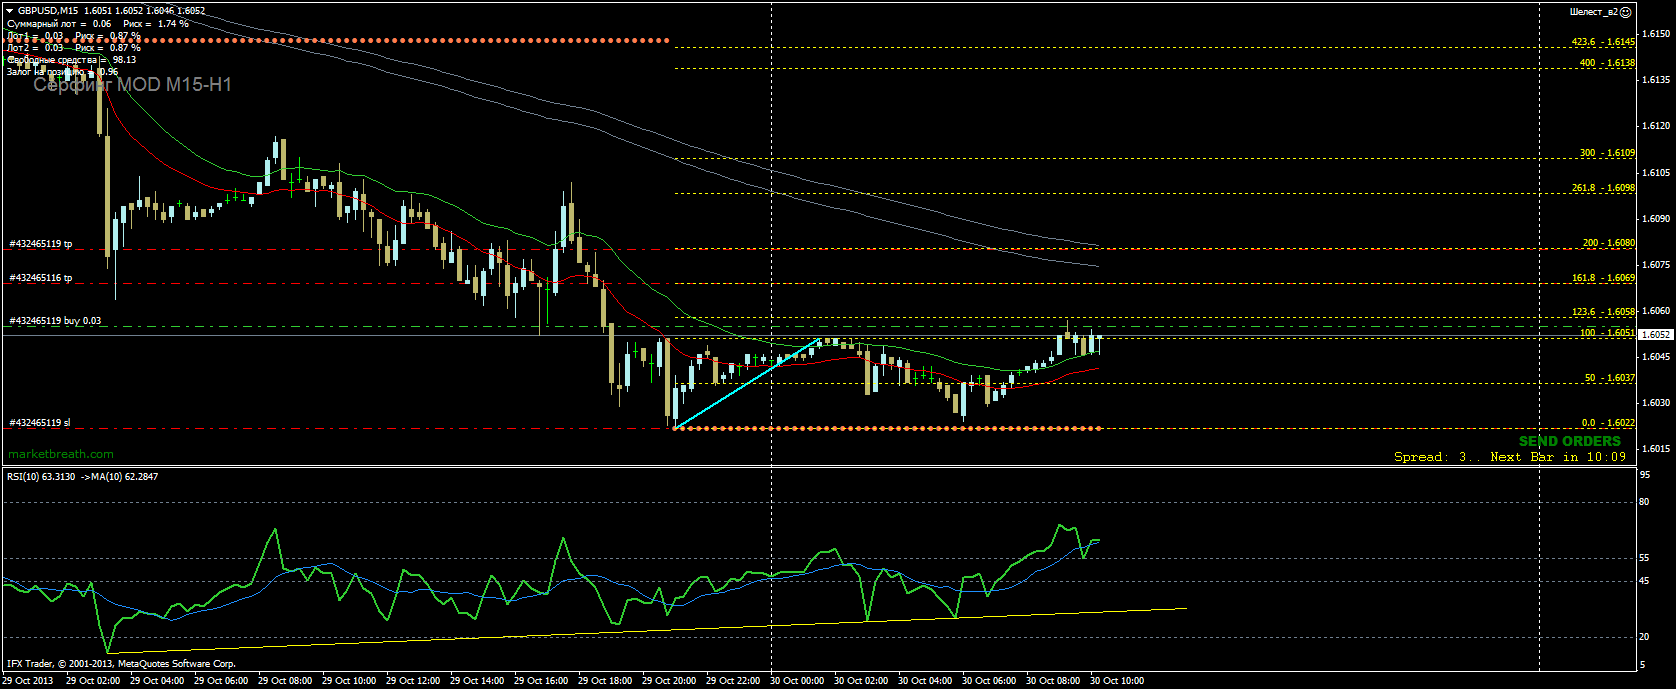Click 'Свободные средства = 98.13' text

point(71,59)
